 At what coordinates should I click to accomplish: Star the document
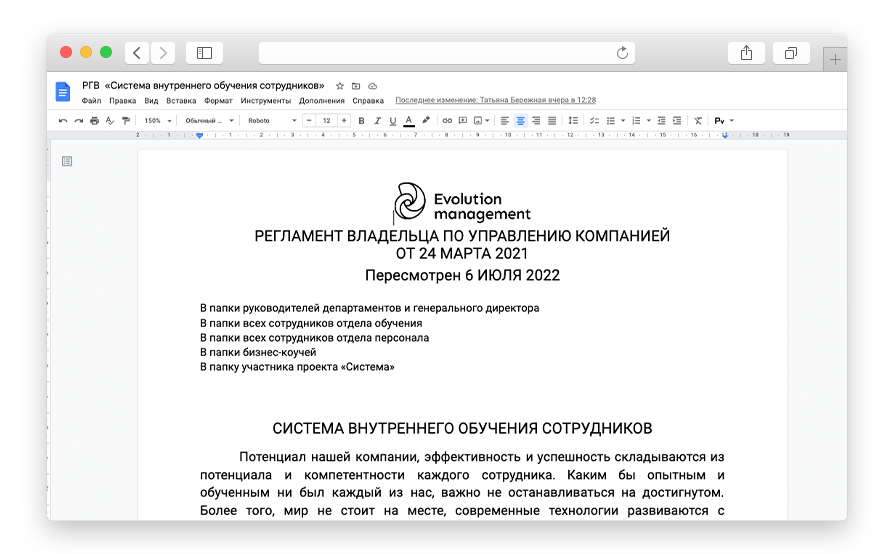point(340,86)
